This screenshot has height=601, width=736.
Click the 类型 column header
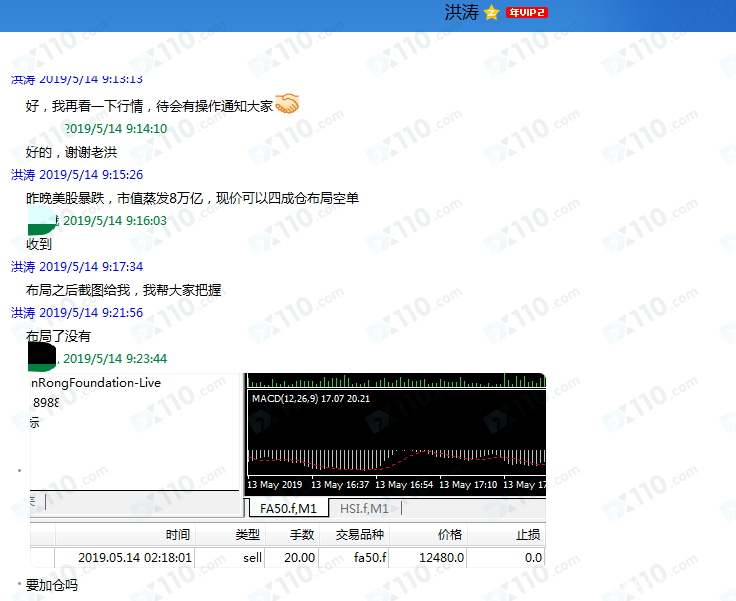click(247, 535)
